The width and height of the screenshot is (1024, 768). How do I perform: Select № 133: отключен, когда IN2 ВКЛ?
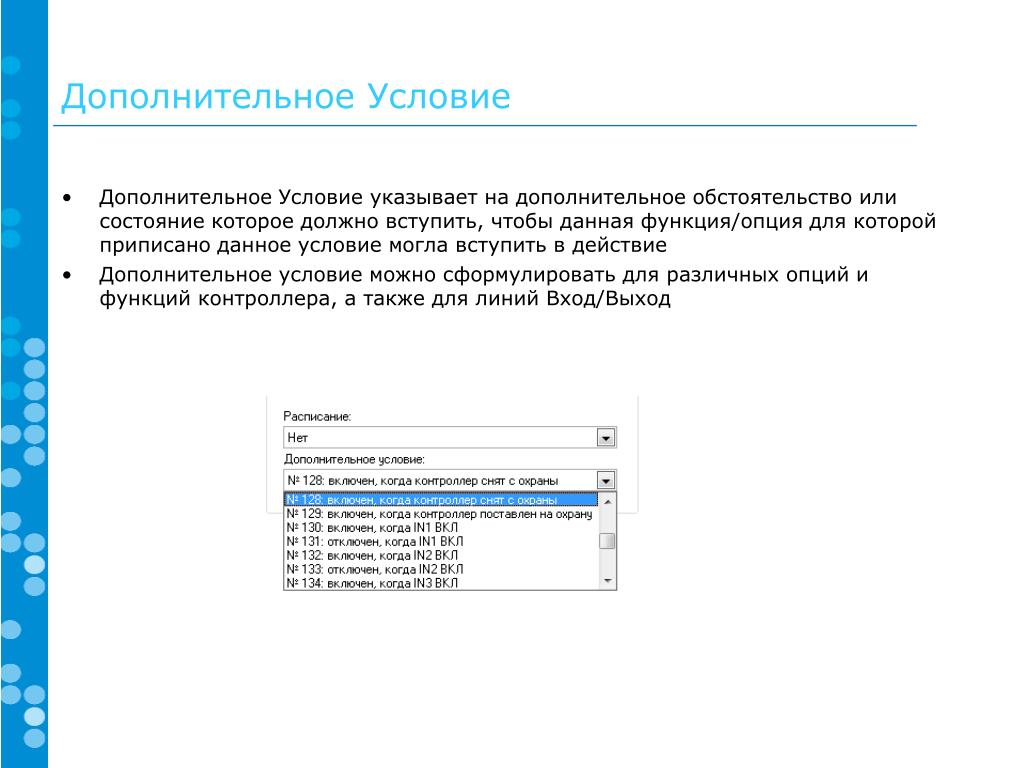coord(441,569)
